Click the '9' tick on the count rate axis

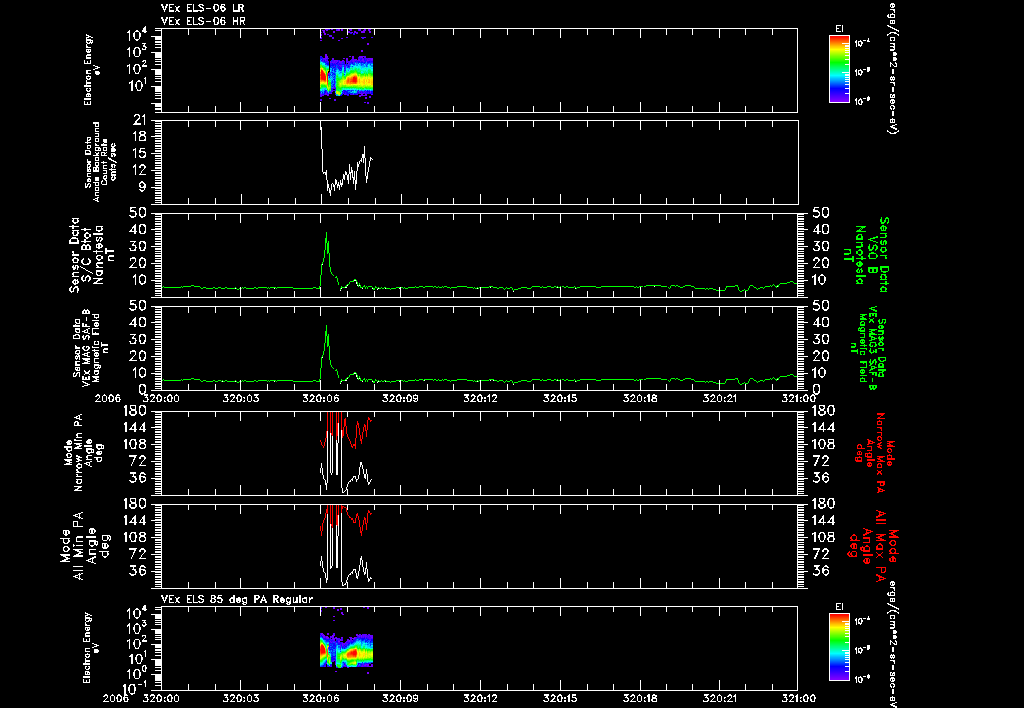pyautogui.click(x=144, y=187)
